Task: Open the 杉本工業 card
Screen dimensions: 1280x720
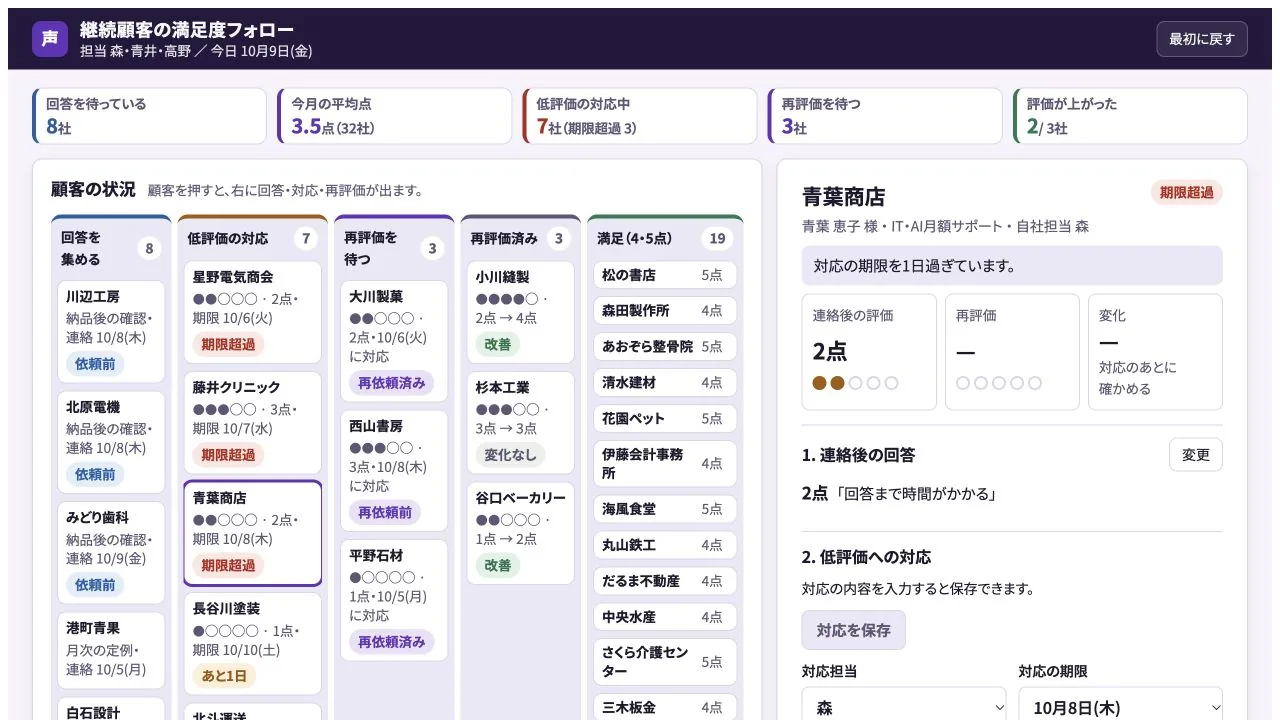Action: tap(521, 423)
